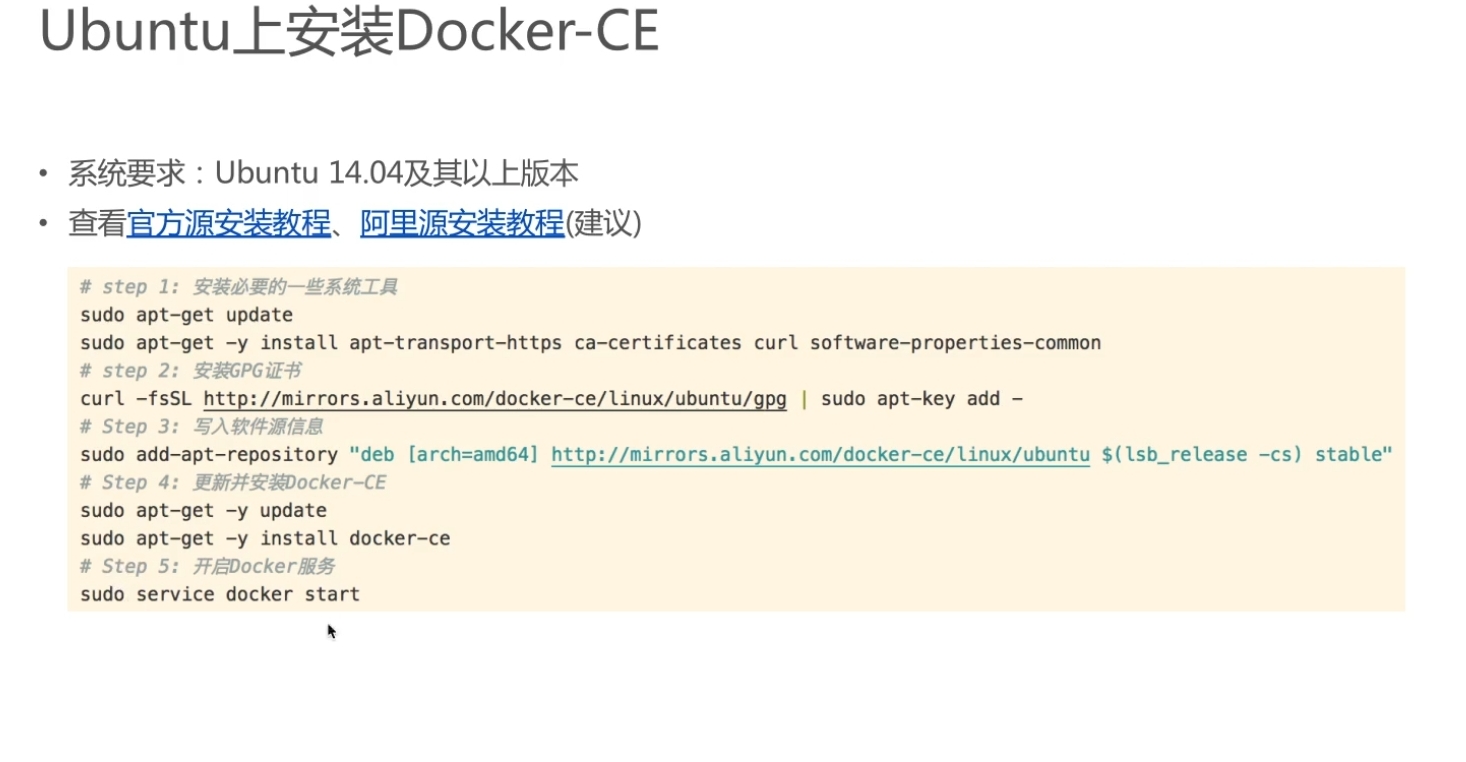Click the 'sudo apt-get -y update' line
Image resolution: width=1466 pixels, height=762 pixels.
pyautogui.click(x=203, y=511)
